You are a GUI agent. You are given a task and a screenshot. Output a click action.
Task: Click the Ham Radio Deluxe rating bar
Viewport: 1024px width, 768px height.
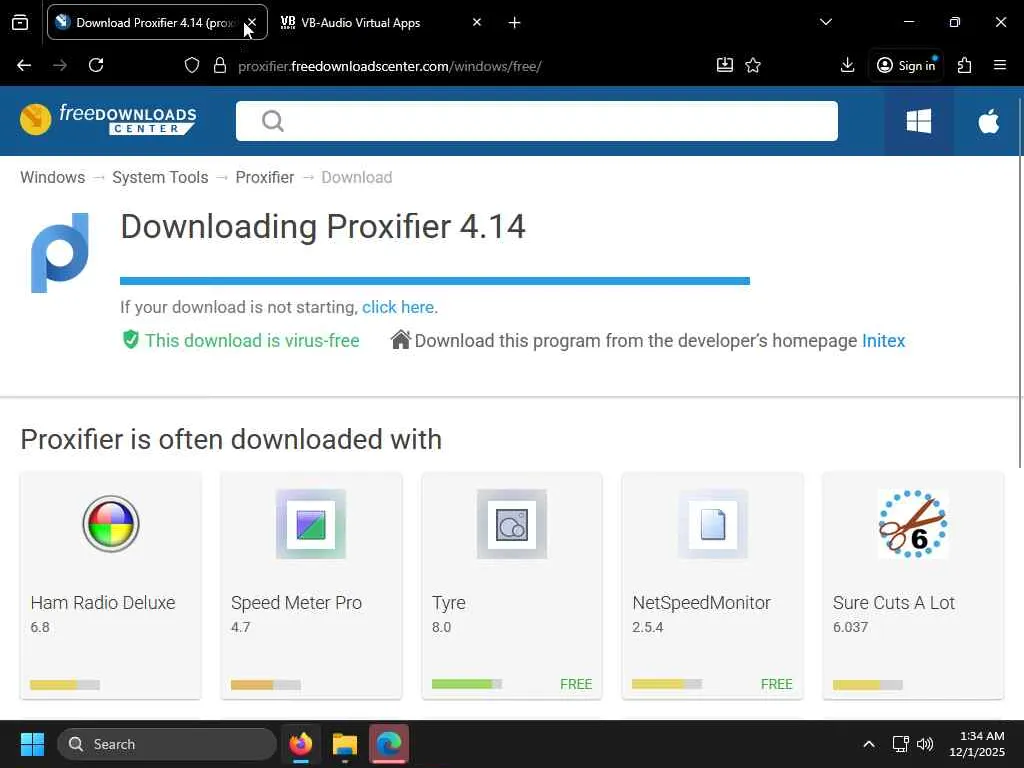point(65,684)
